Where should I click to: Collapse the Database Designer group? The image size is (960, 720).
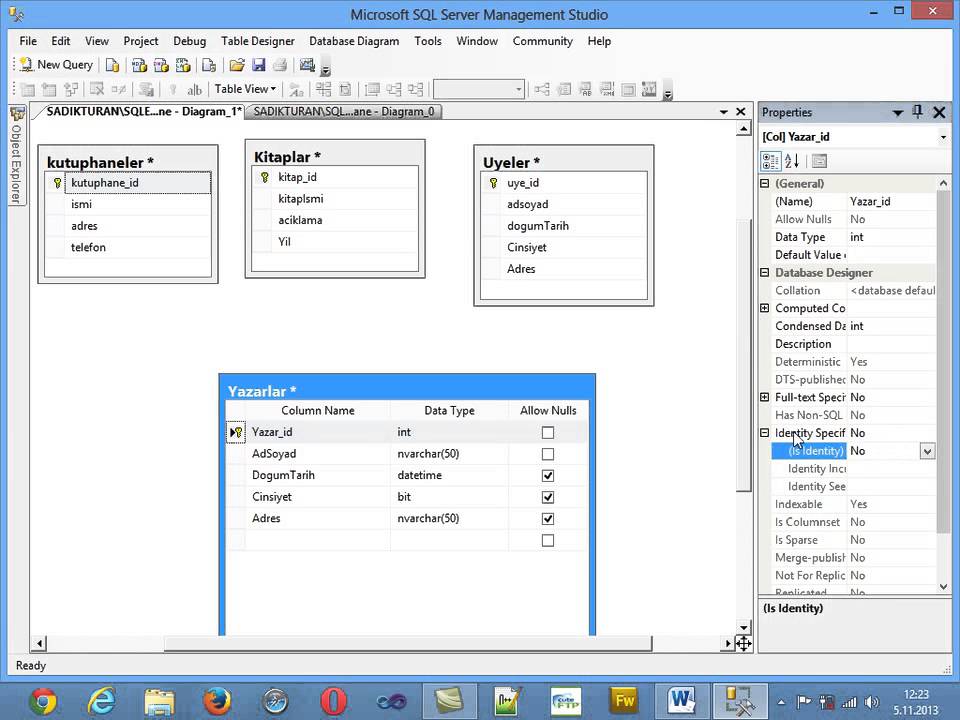point(765,272)
